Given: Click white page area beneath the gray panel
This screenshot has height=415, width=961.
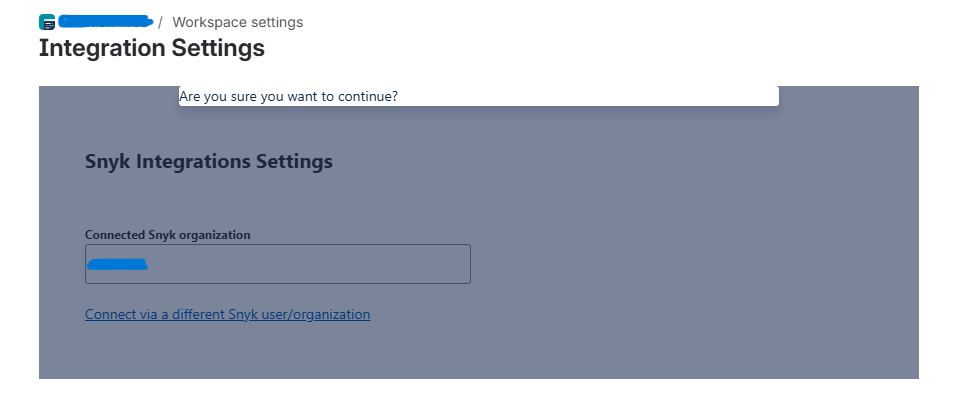Looking at the screenshot, I should click(478, 397).
